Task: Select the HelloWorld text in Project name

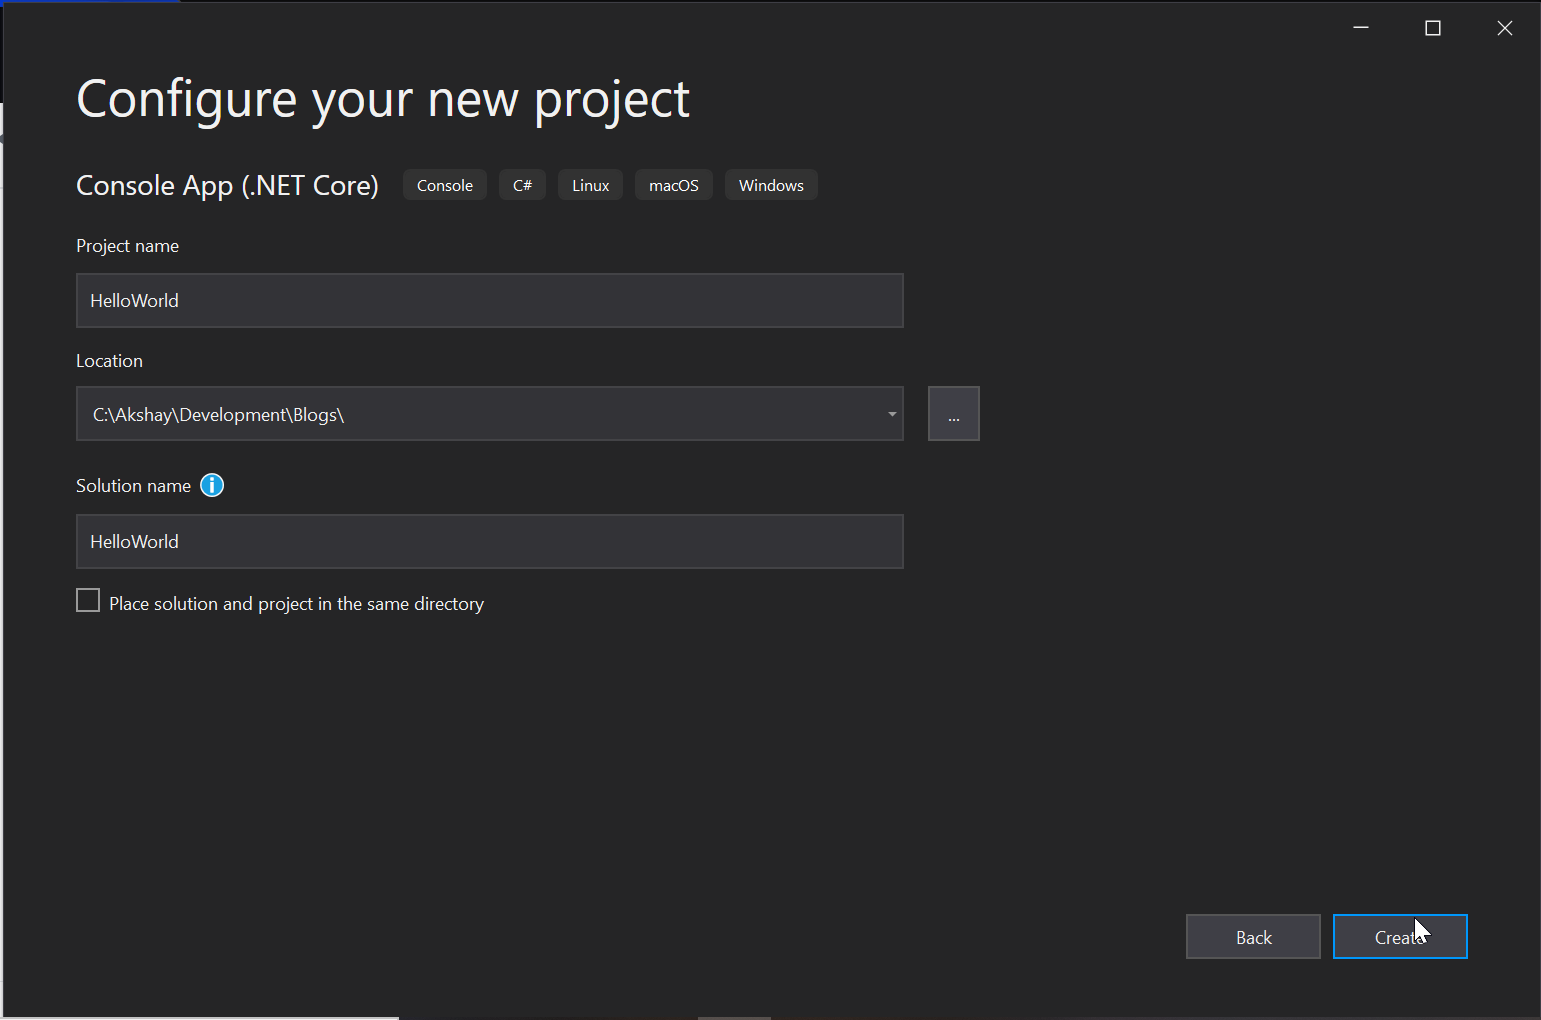Action: 134,300
